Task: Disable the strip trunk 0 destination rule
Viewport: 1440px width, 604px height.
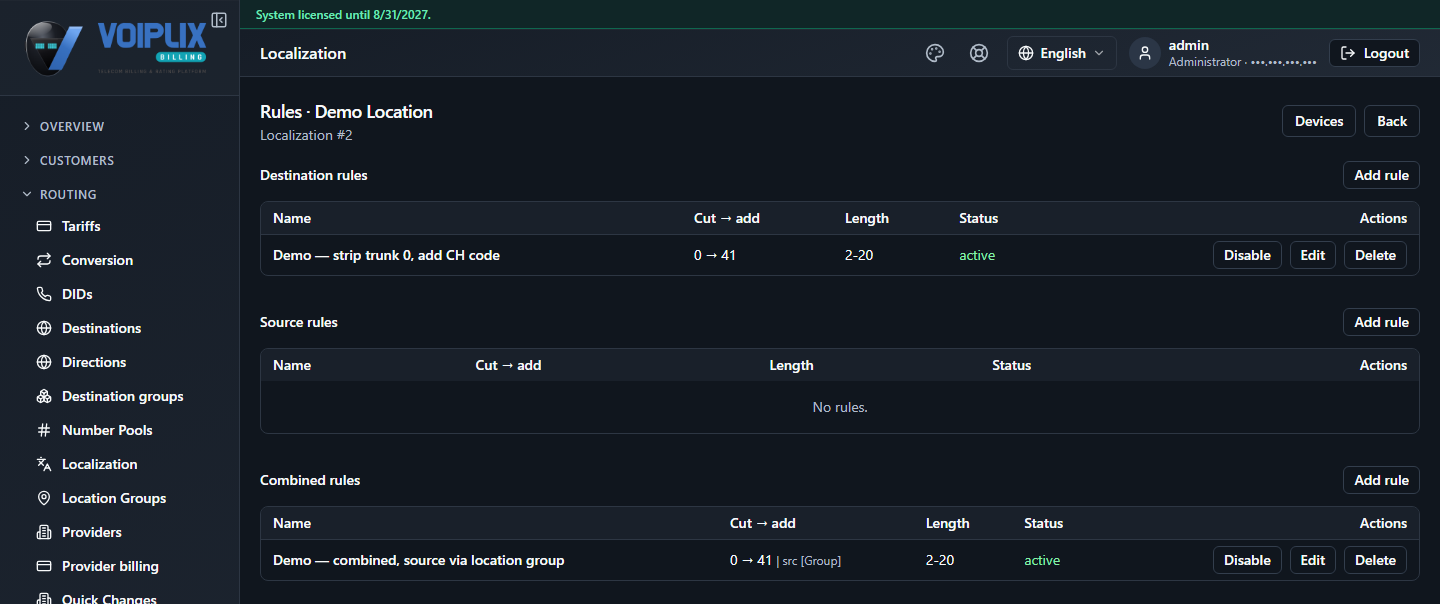Action: click(1247, 255)
